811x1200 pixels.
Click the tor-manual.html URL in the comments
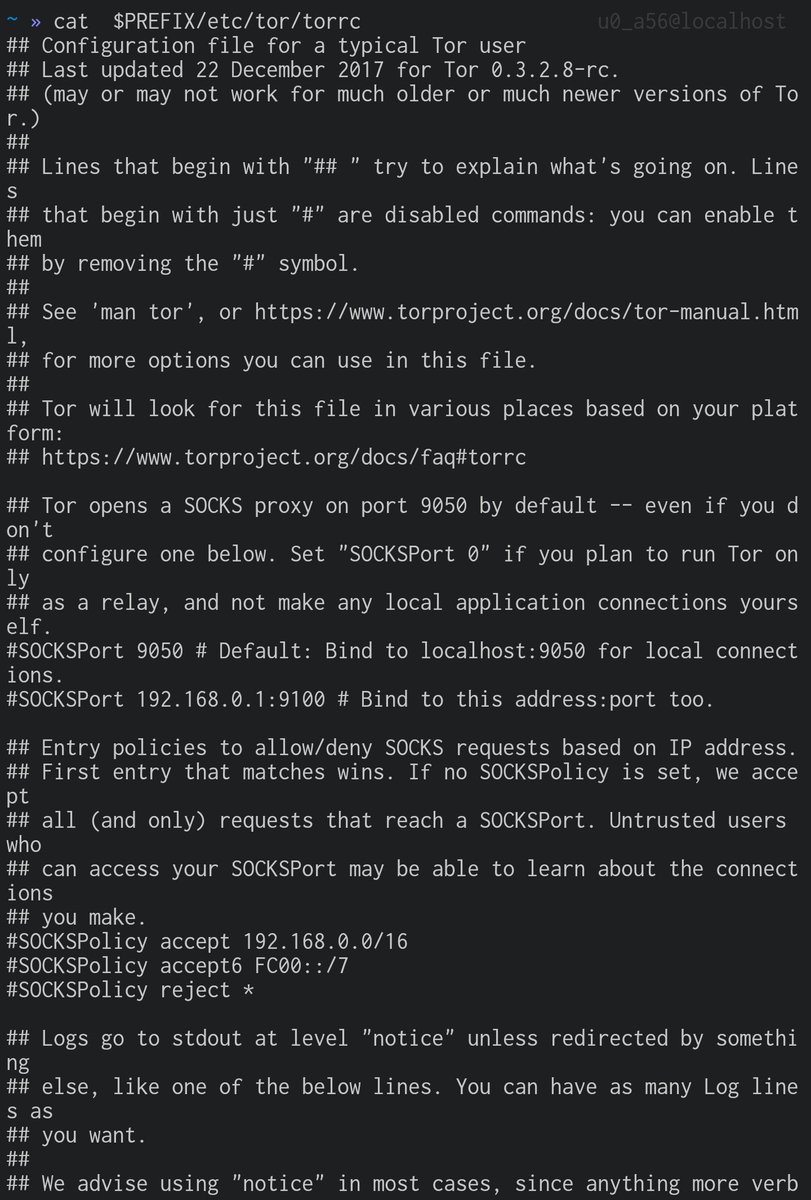coord(526,312)
